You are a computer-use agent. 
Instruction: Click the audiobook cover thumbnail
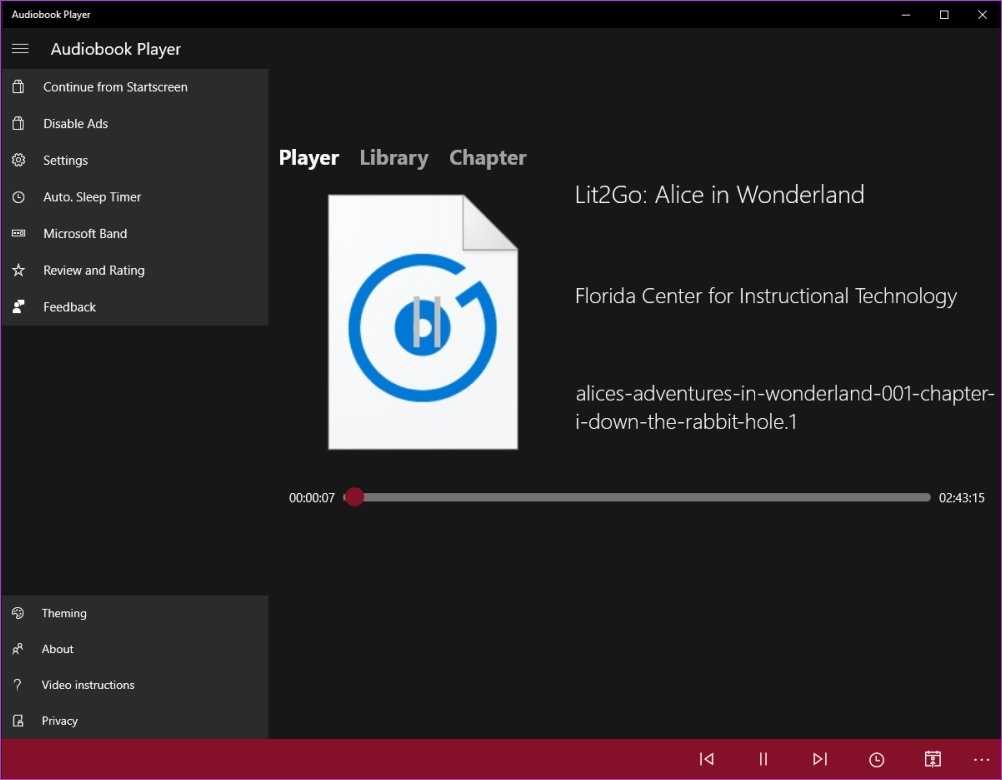click(x=422, y=322)
